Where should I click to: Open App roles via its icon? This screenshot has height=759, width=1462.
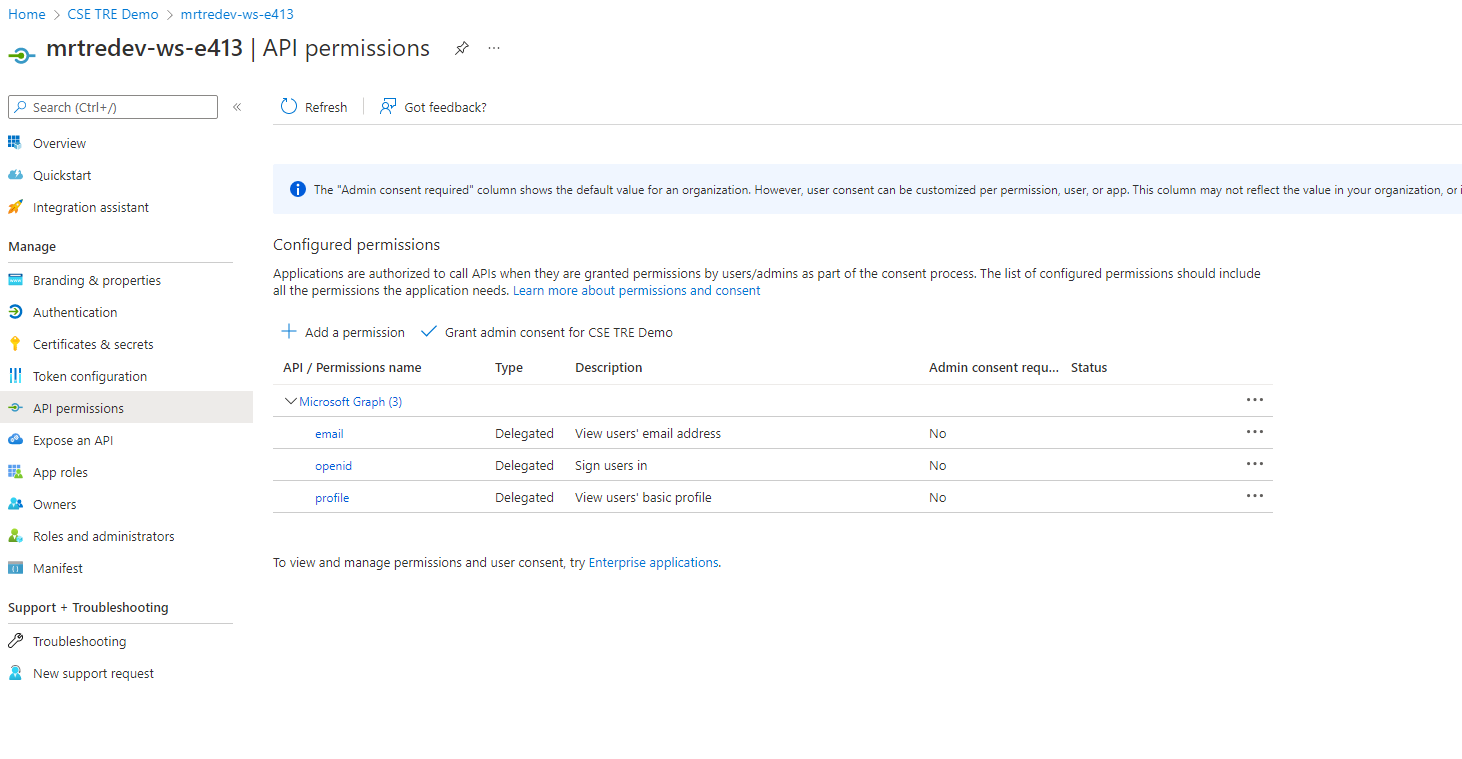pyautogui.click(x=15, y=471)
